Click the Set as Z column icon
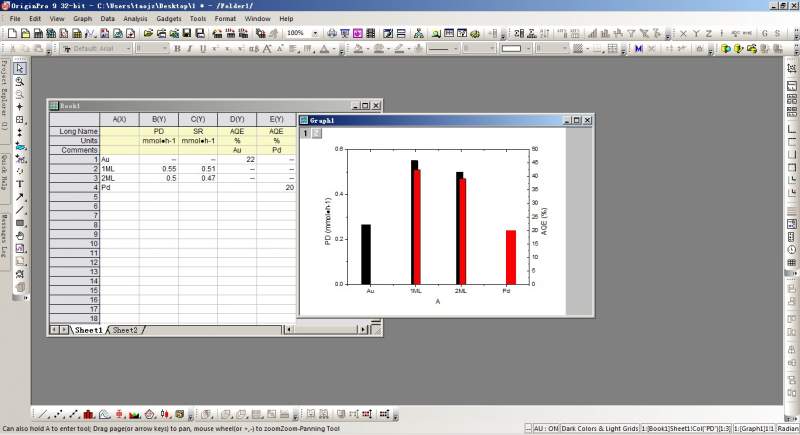 [x=709, y=34]
